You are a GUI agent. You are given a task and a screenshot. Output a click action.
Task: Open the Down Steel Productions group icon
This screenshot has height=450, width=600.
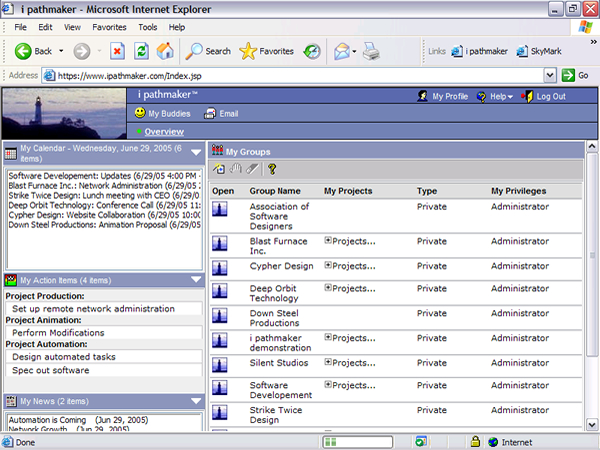tap(220, 316)
